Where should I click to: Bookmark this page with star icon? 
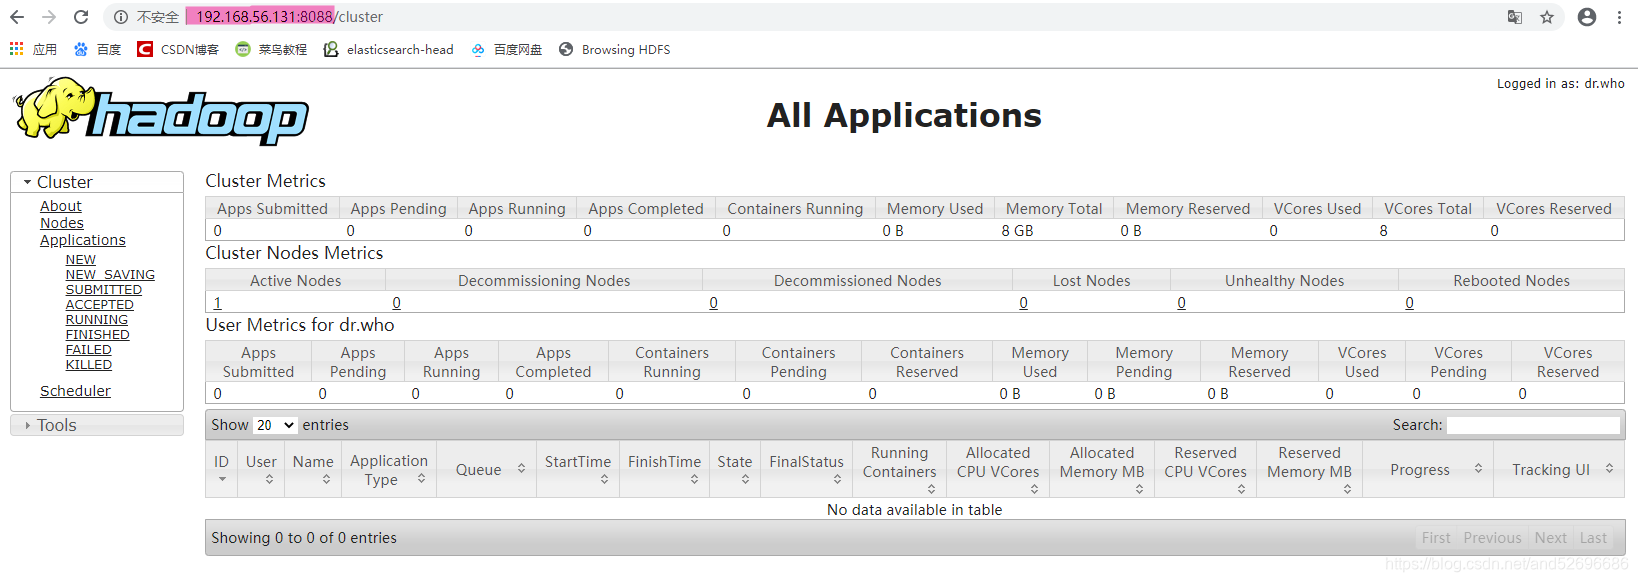click(x=1547, y=17)
